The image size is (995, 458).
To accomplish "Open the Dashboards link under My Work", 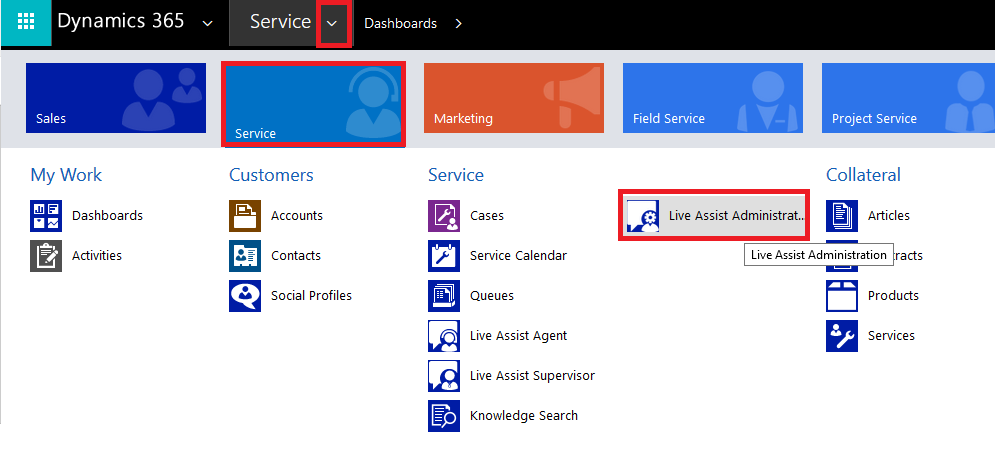I will 107,216.
